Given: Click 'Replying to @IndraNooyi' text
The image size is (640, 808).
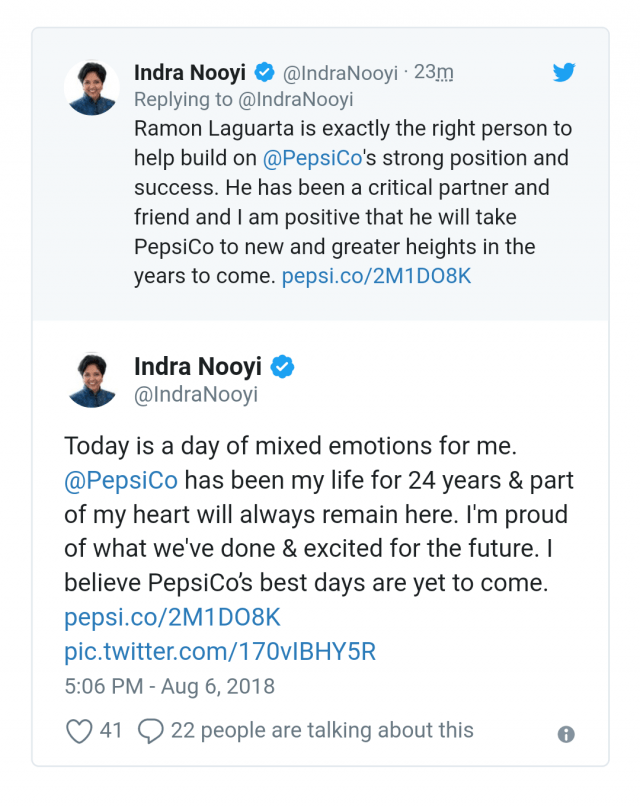Looking at the screenshot, I should click(243, 99).
